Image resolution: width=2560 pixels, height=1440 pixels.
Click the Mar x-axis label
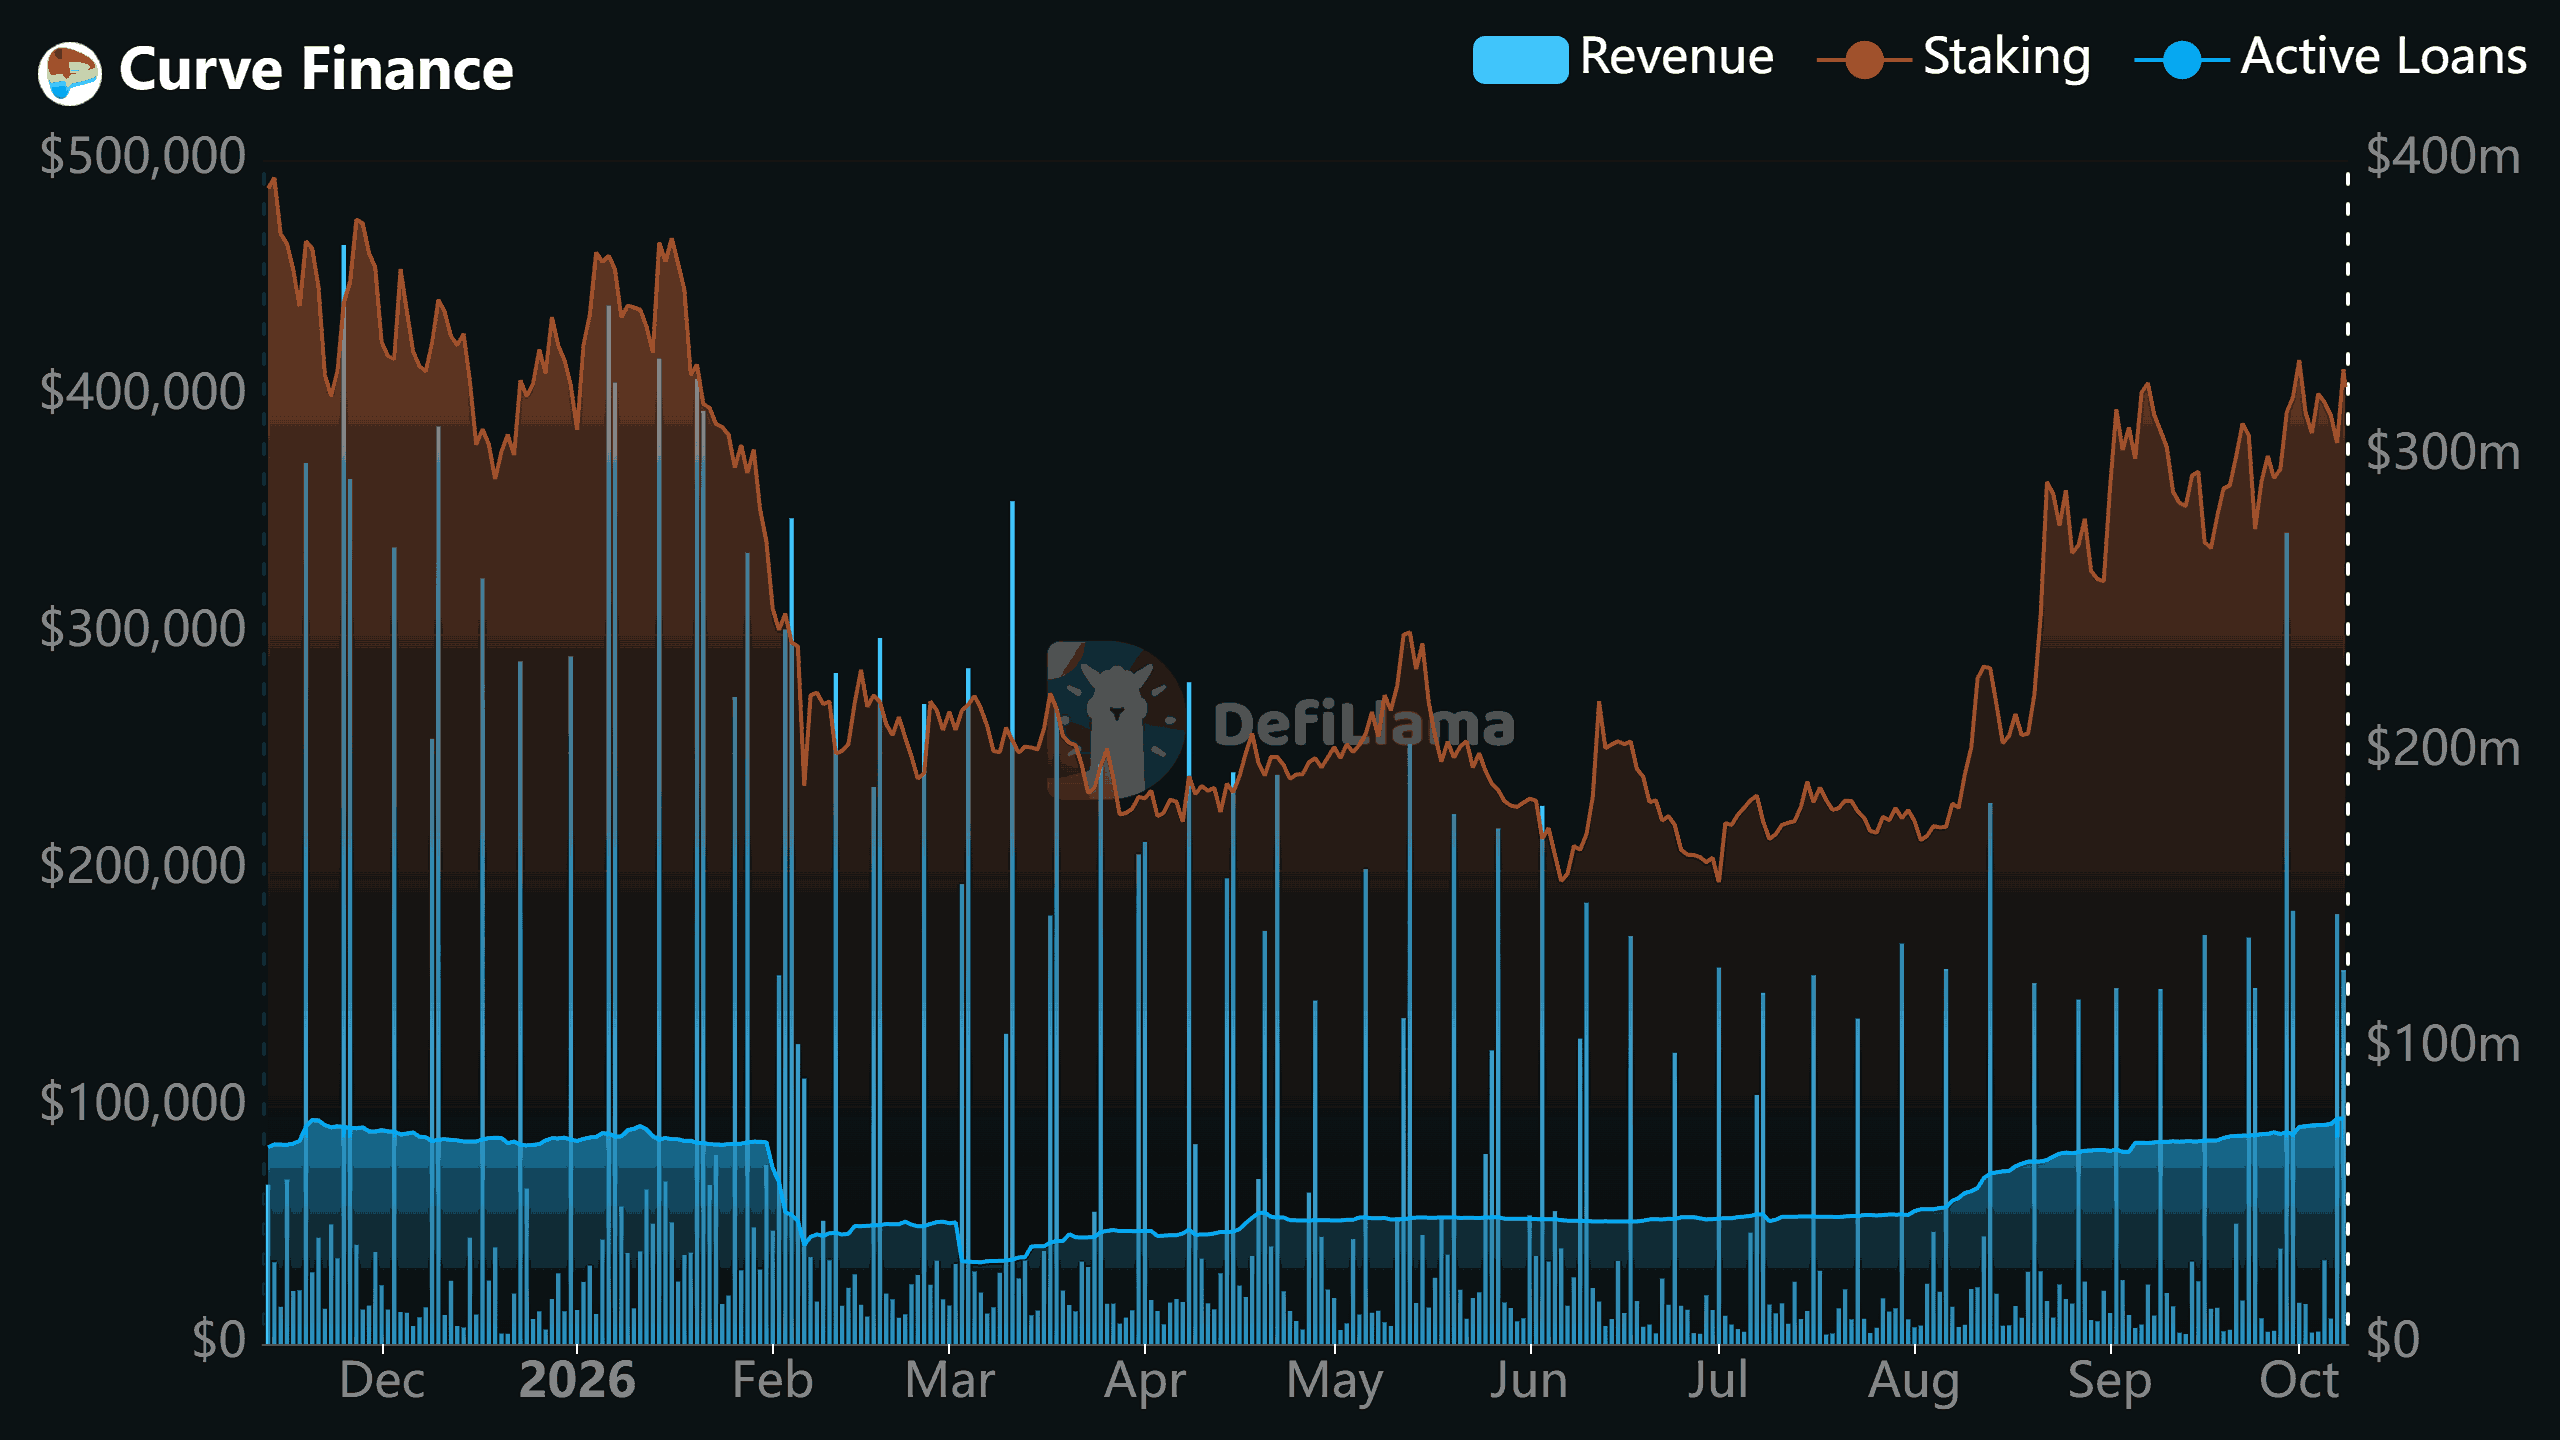949,1381
